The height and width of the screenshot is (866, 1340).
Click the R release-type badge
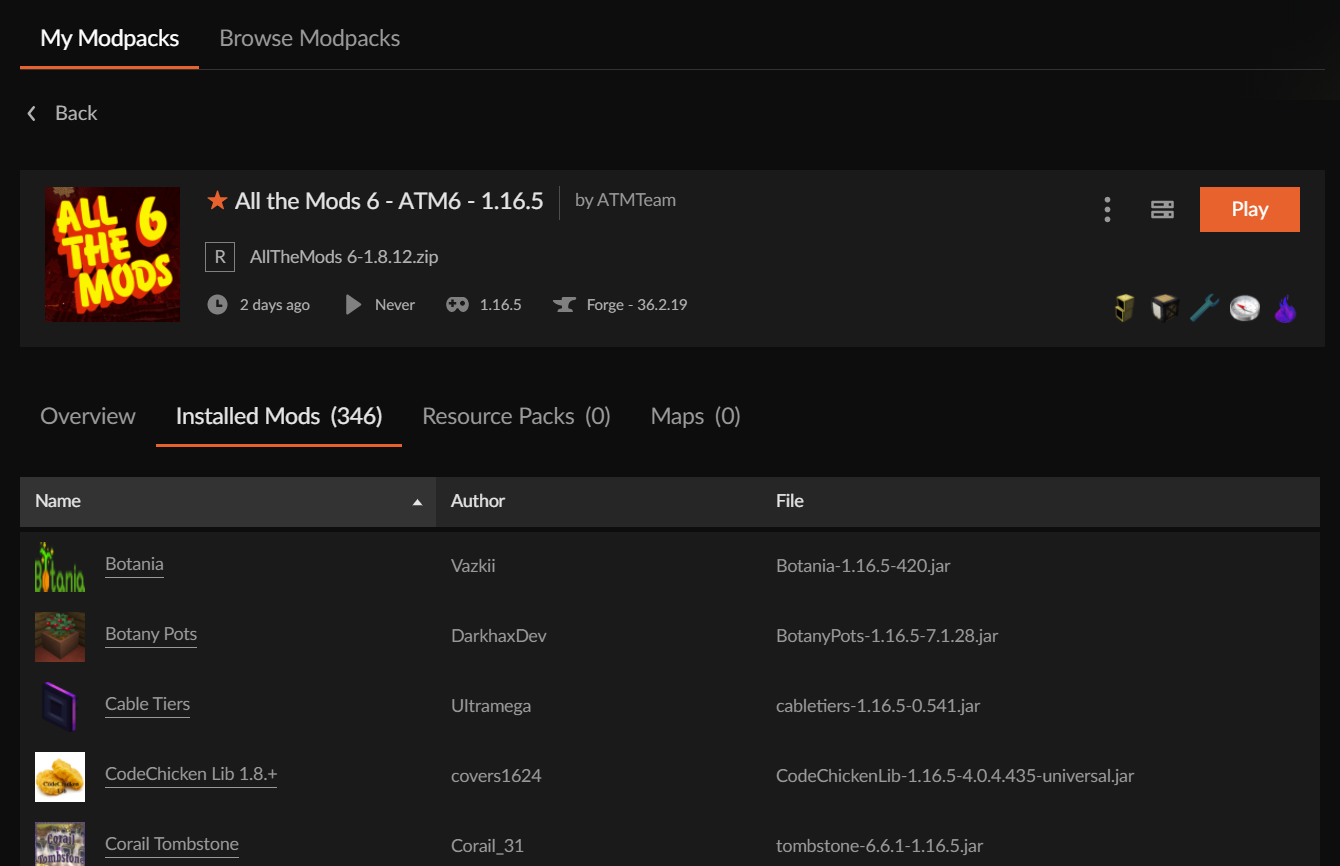(x=220, y=257)
